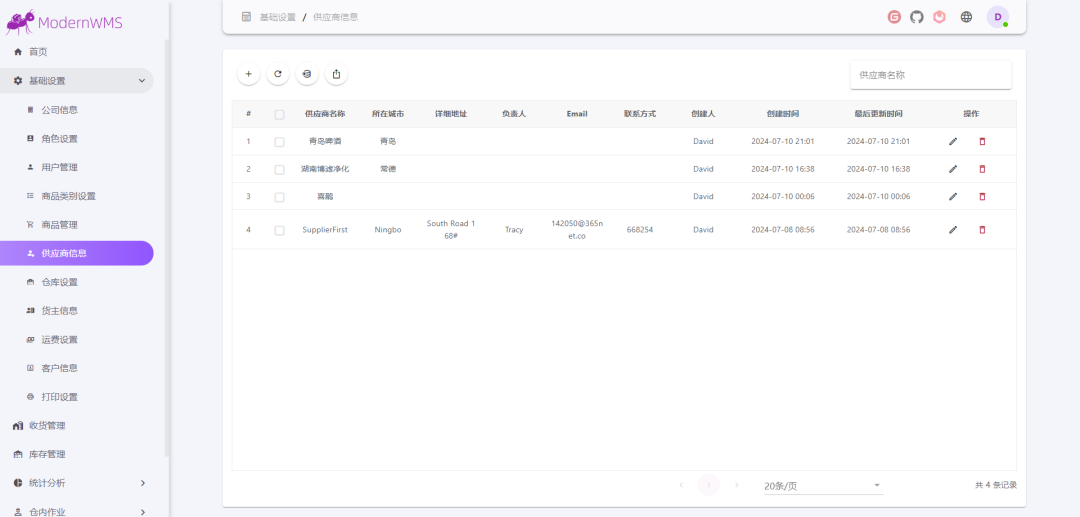Delete the SupplierFirst supplier row
This screenshot has width=1080, height=517.
pyautogui.click(x=982, y=230)
